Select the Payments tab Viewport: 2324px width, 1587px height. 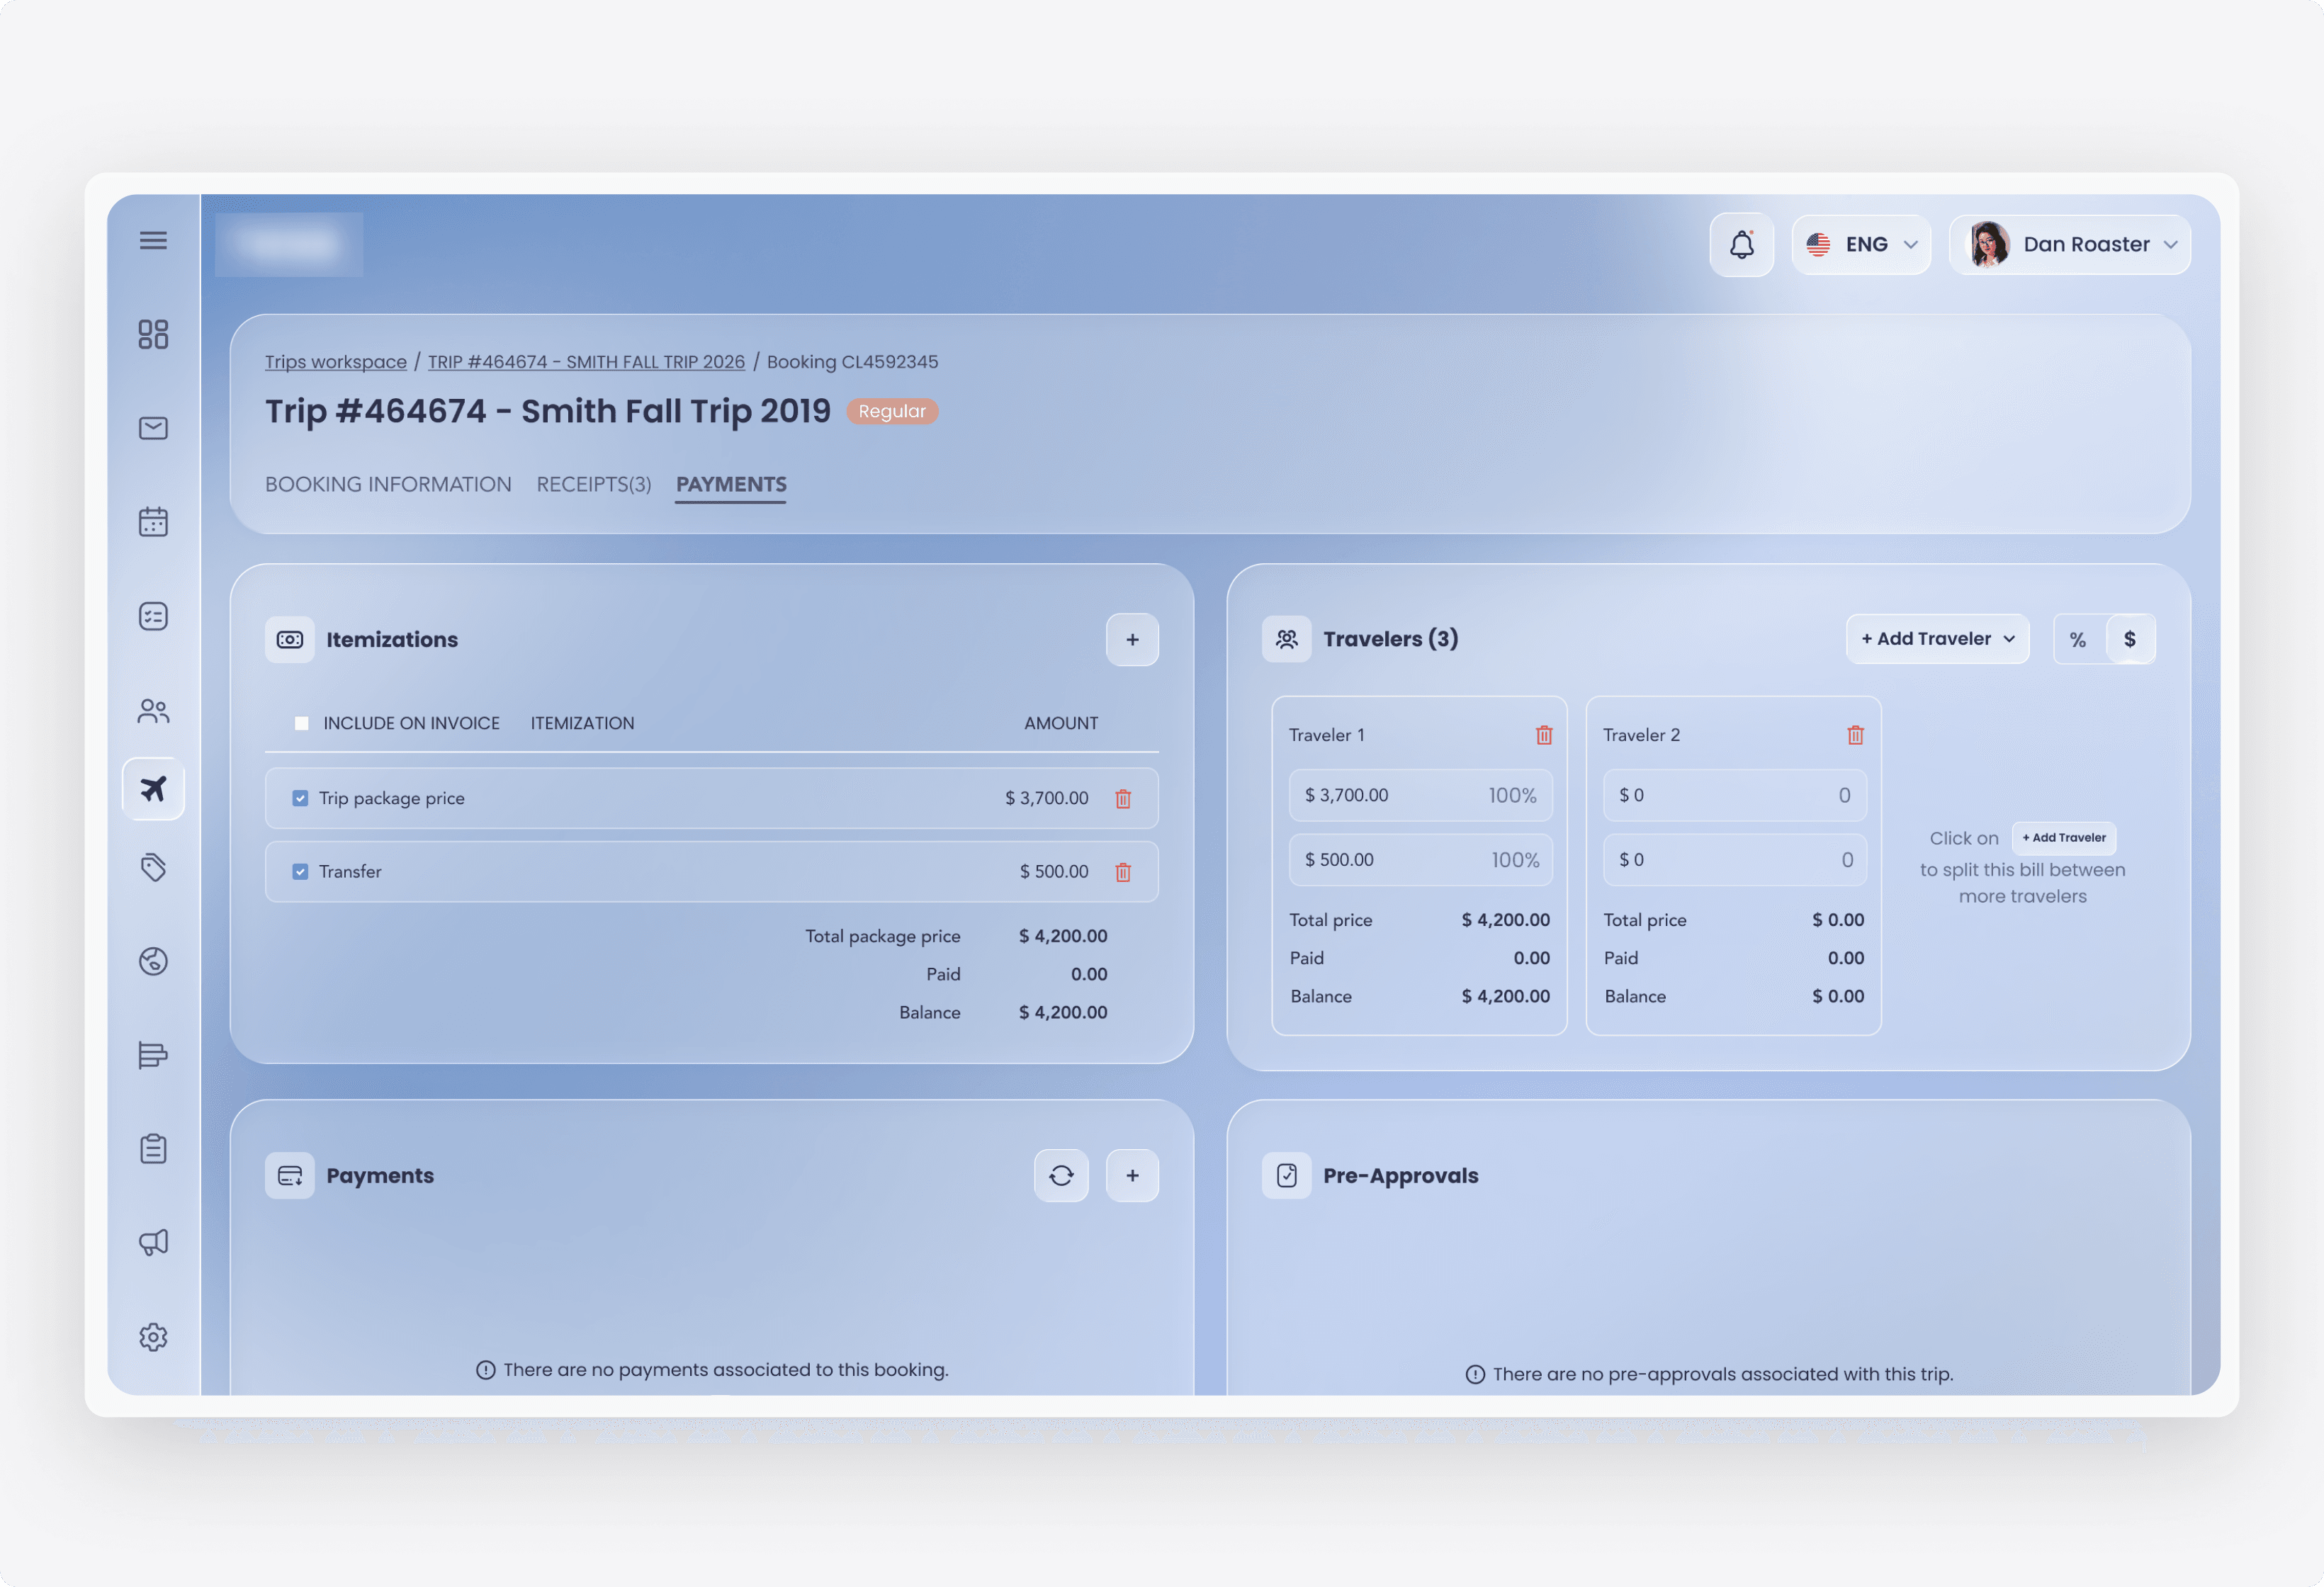(x=731, y=484)
